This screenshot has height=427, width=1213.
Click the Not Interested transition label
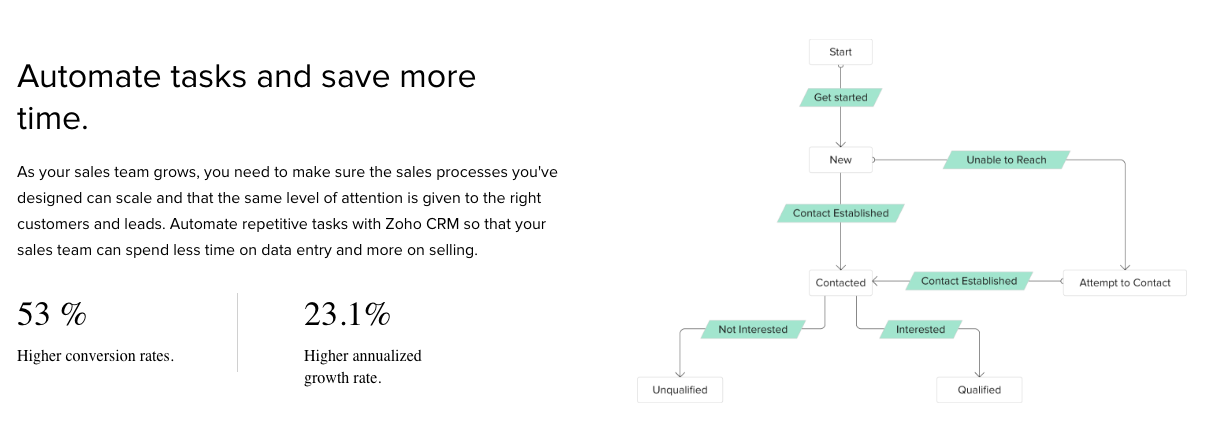coord(753,330)
